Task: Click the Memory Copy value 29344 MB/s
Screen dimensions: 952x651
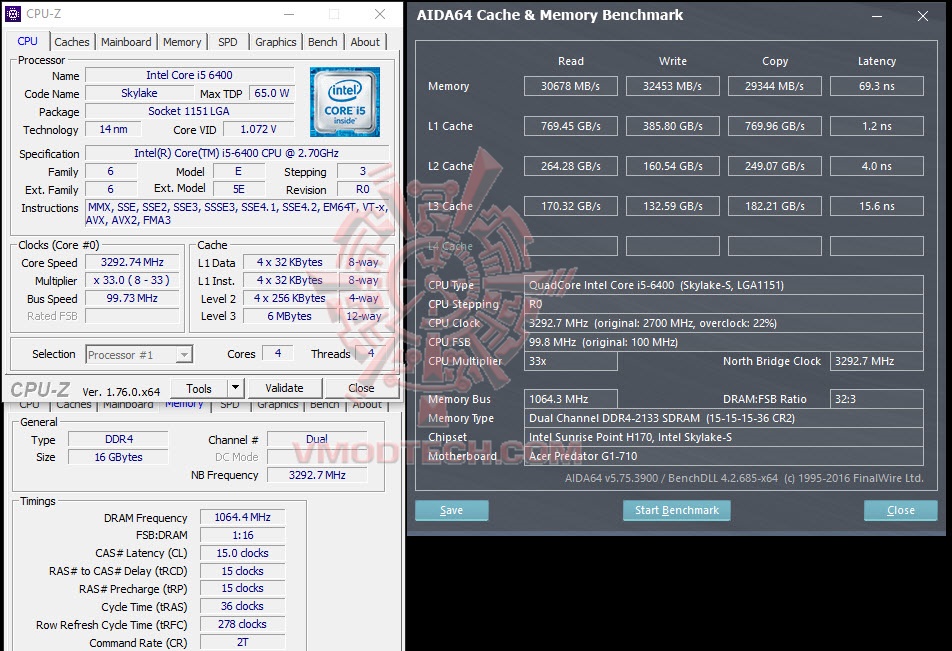Action: 775,86
